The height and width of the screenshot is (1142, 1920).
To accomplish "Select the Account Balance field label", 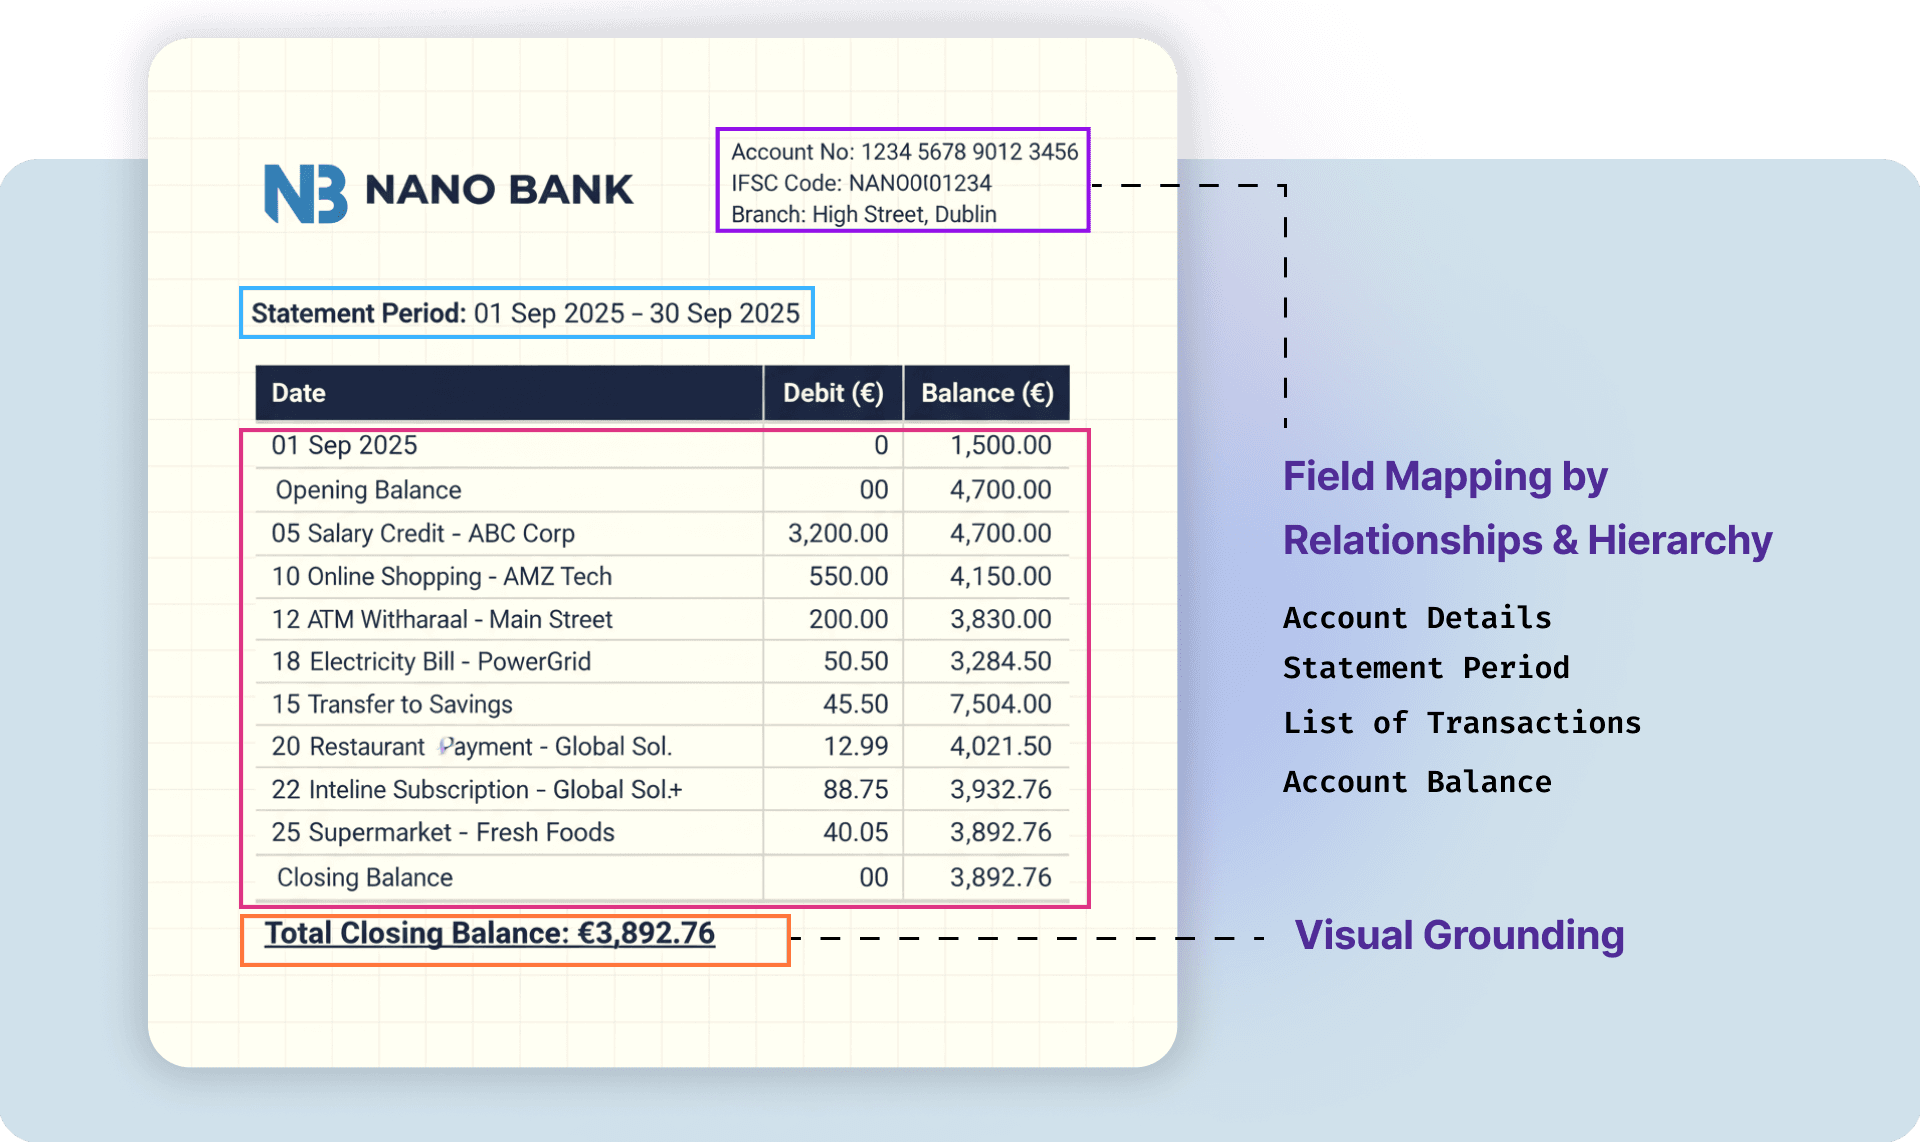I will coord(1417,781).
